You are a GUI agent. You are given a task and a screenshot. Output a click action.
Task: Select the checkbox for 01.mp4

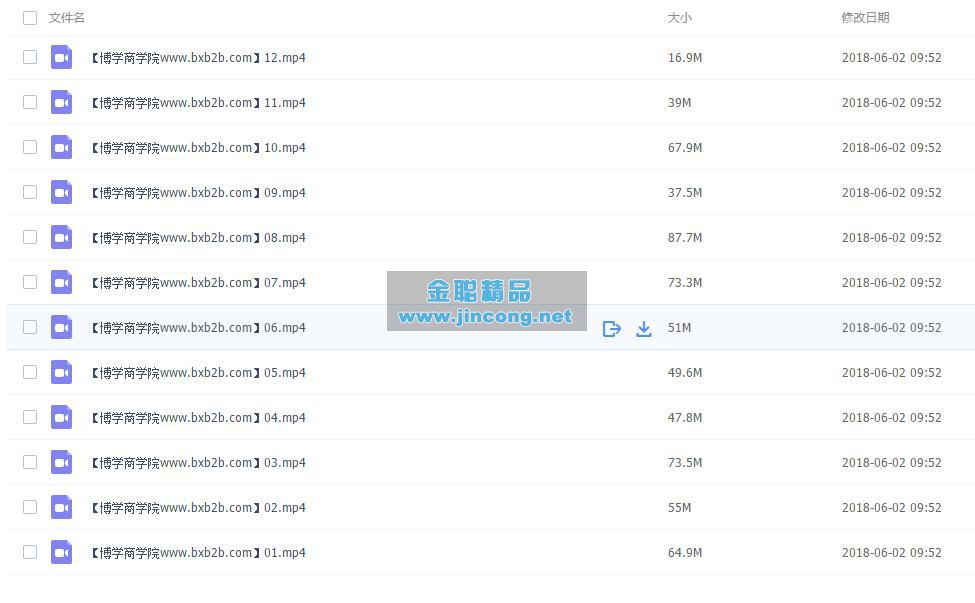pyautogui.click(x=30, y=552)
